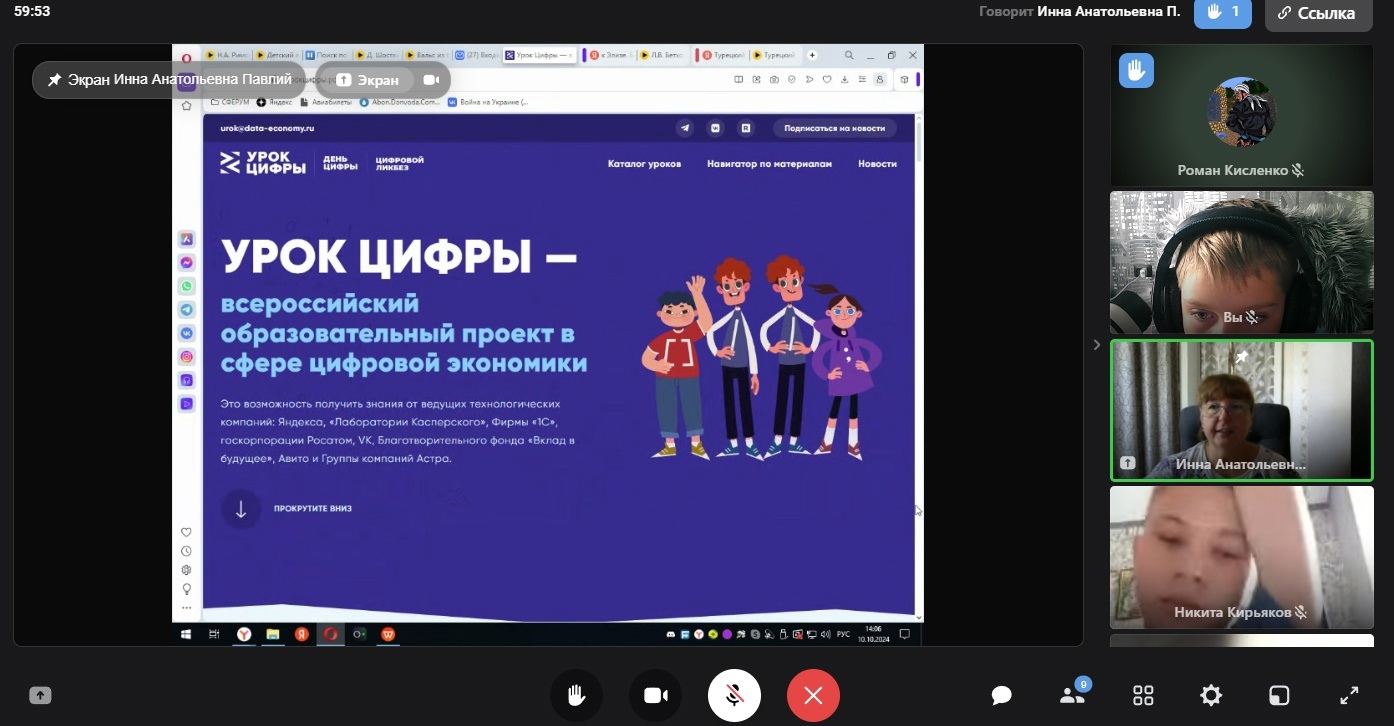Open the chat speech bubble icon
The width and height of the screenshot is (1394, 726).
coord(1002,696)
